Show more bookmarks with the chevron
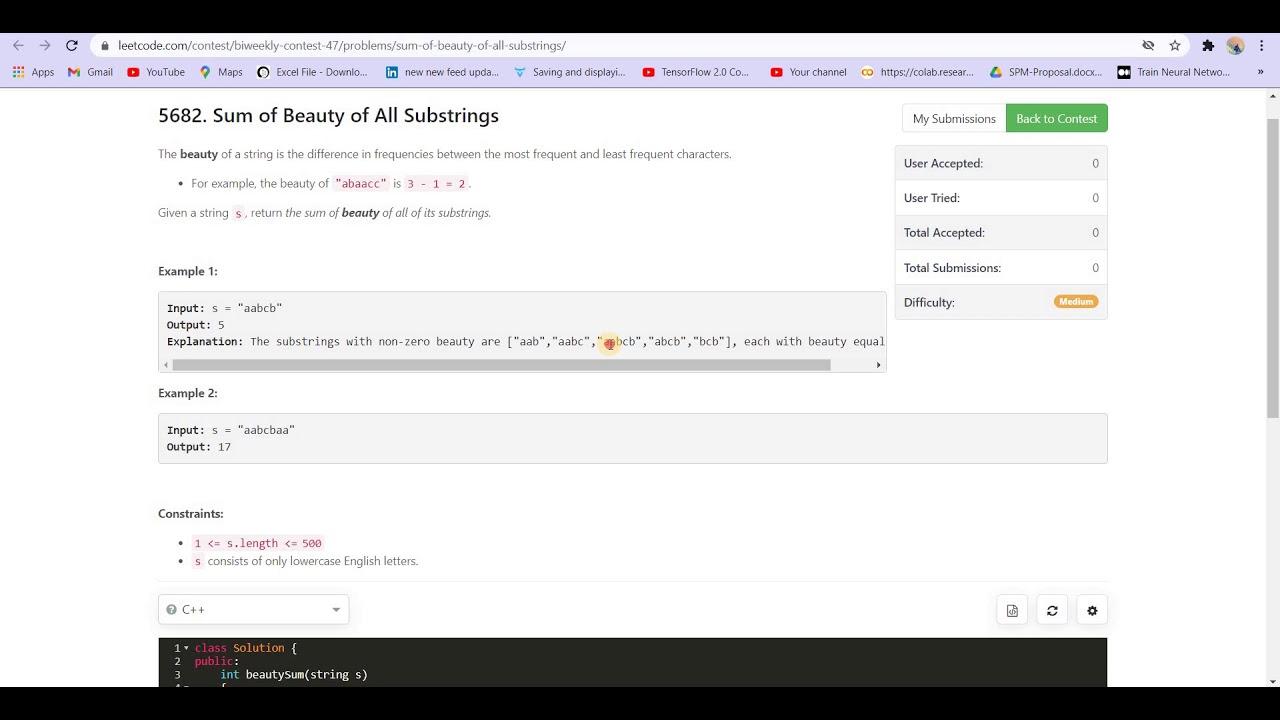 [x=1260, y=72]
